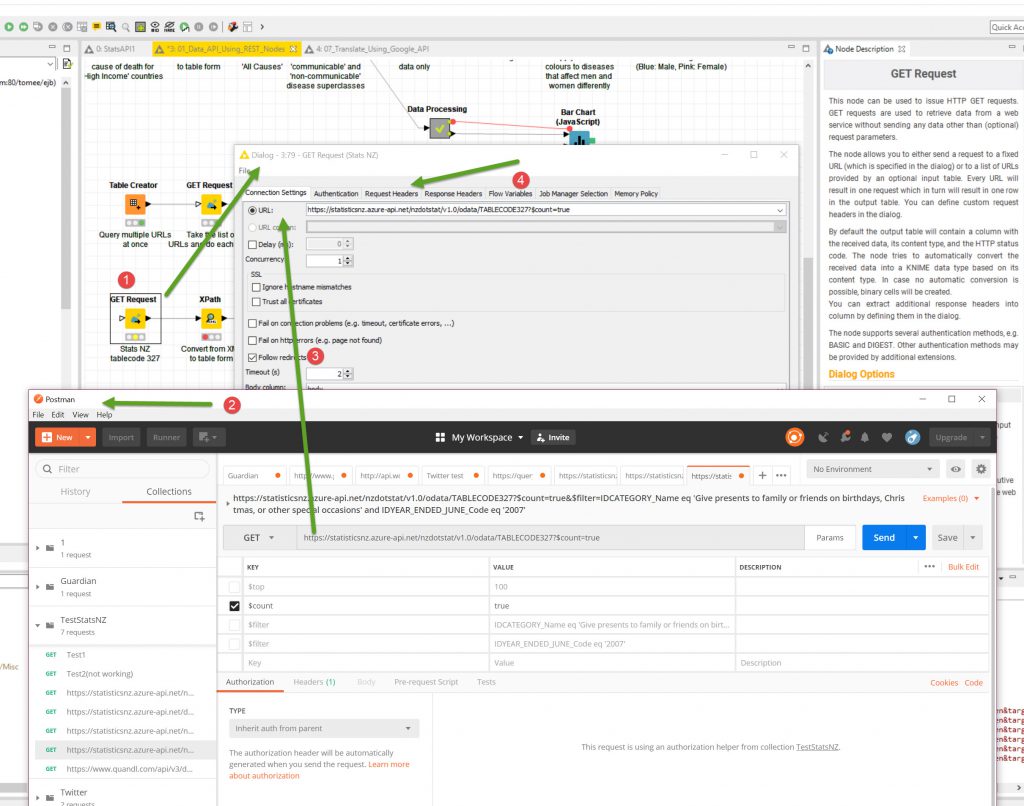Enable Ignore hostname mismatches checkbox
Viewport: 1024px width, 806px height.
click(x=257, y=287)
